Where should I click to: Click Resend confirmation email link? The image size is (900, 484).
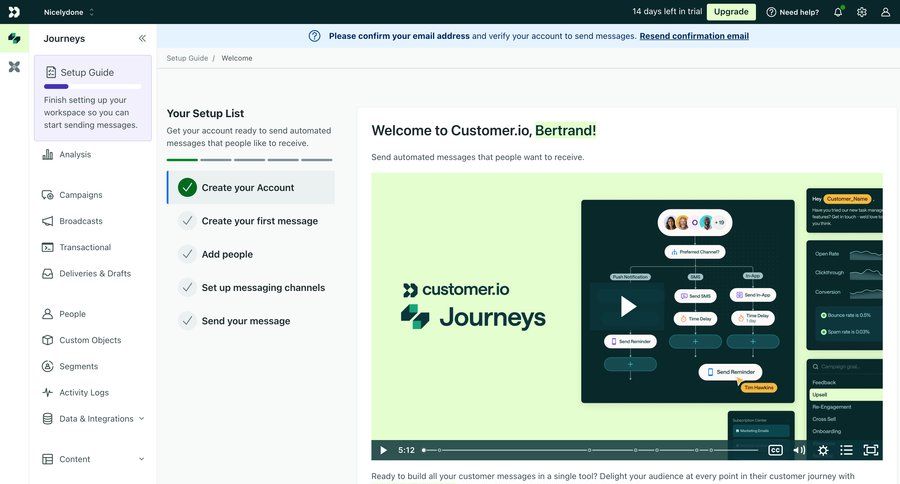click(x=694, y=36)
